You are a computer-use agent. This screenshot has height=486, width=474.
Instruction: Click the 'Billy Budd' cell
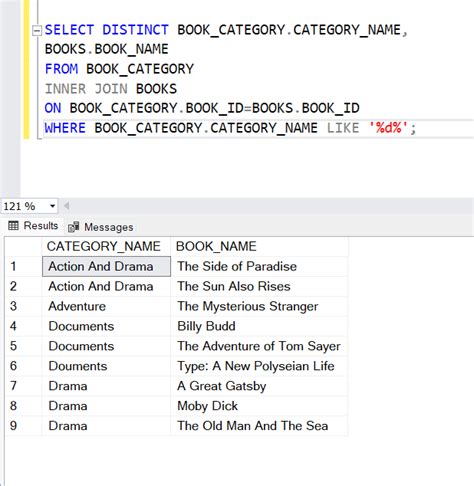pyautogui.click(x=259, y=326)
